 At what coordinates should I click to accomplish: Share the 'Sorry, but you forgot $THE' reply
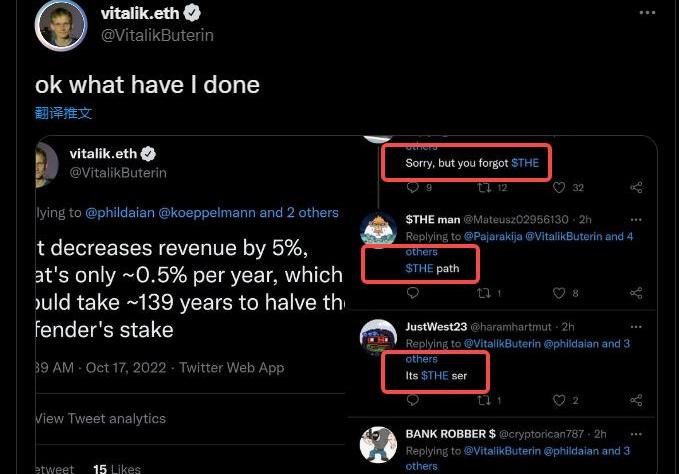pyautogui.click(x=635, y=187)
